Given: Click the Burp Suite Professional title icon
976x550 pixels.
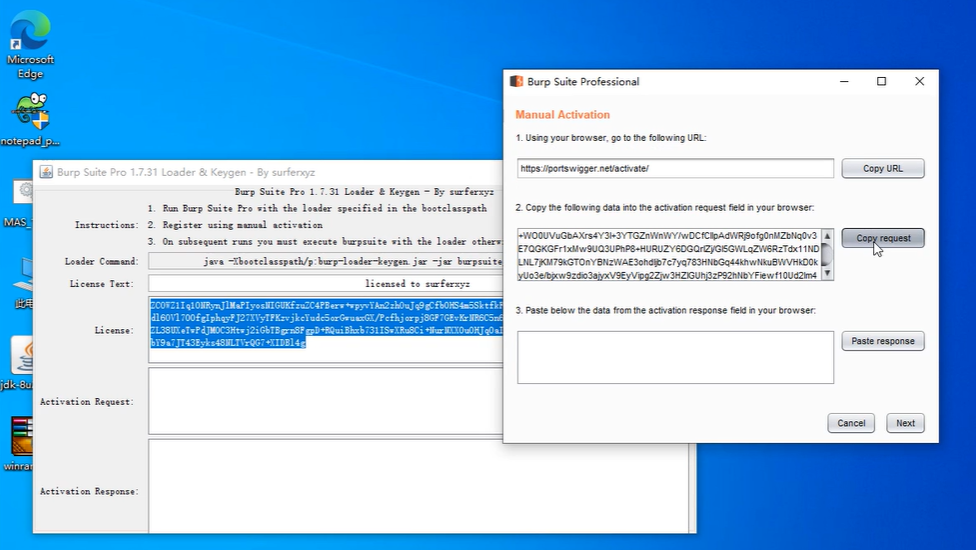Looking at the screenshot, I should pyautogui.click(x=516, y=82).
